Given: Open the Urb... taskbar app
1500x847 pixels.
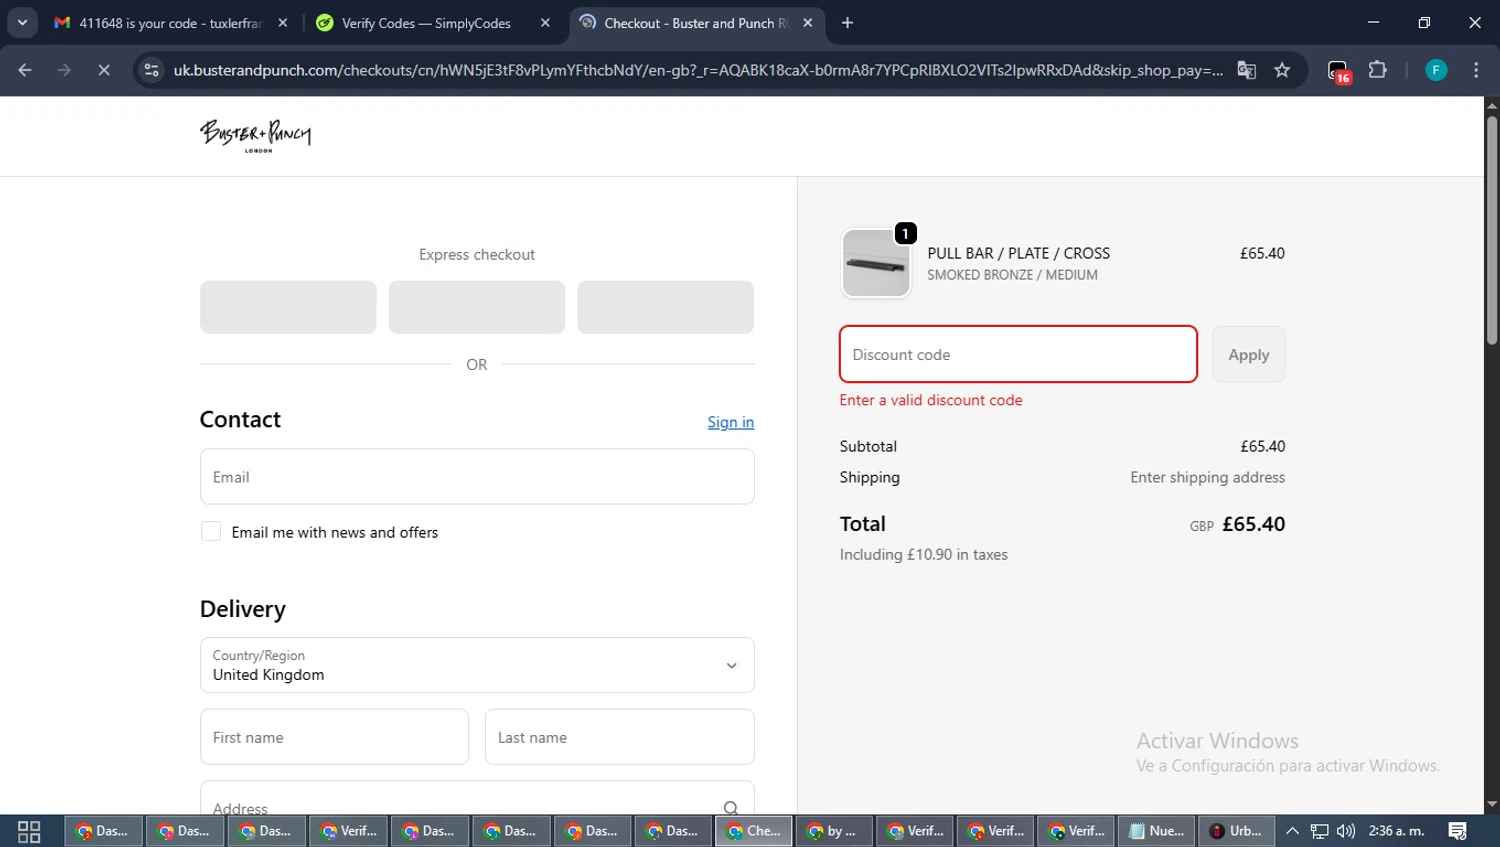Looking at the screenshot, I should [x=1237, y=831].
